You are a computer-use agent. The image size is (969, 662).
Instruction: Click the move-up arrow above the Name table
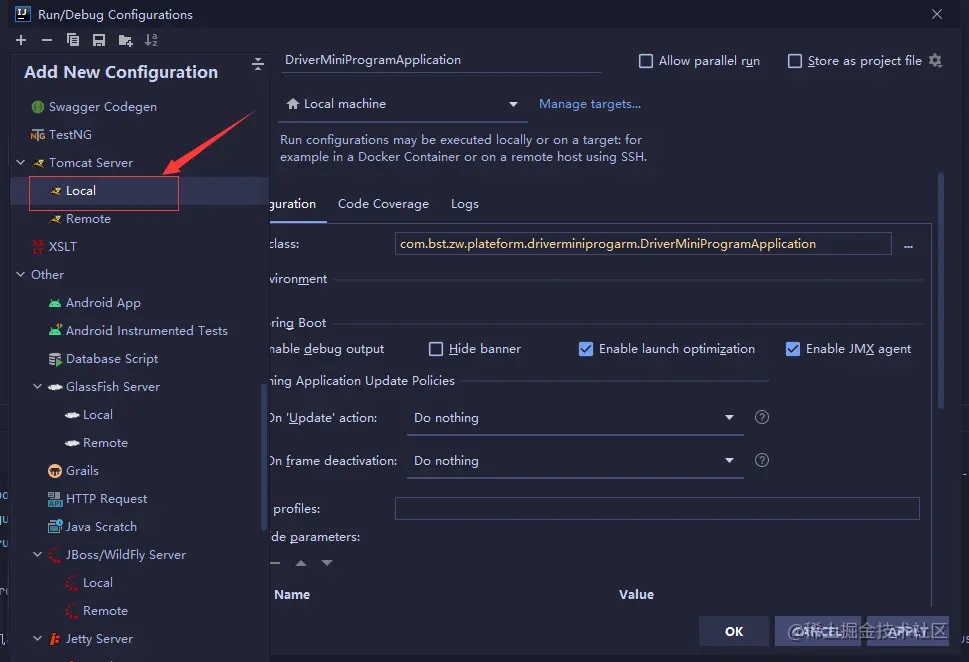pos(301,563)
